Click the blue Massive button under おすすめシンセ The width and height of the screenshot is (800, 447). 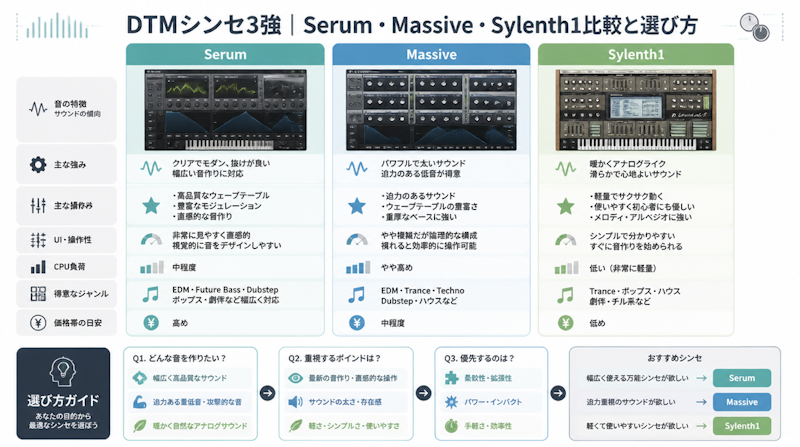pos(742,402)
